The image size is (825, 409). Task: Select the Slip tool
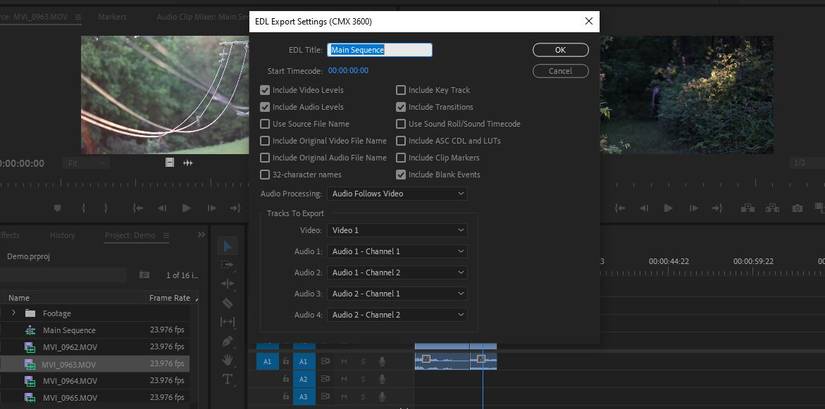pos(228,322)
